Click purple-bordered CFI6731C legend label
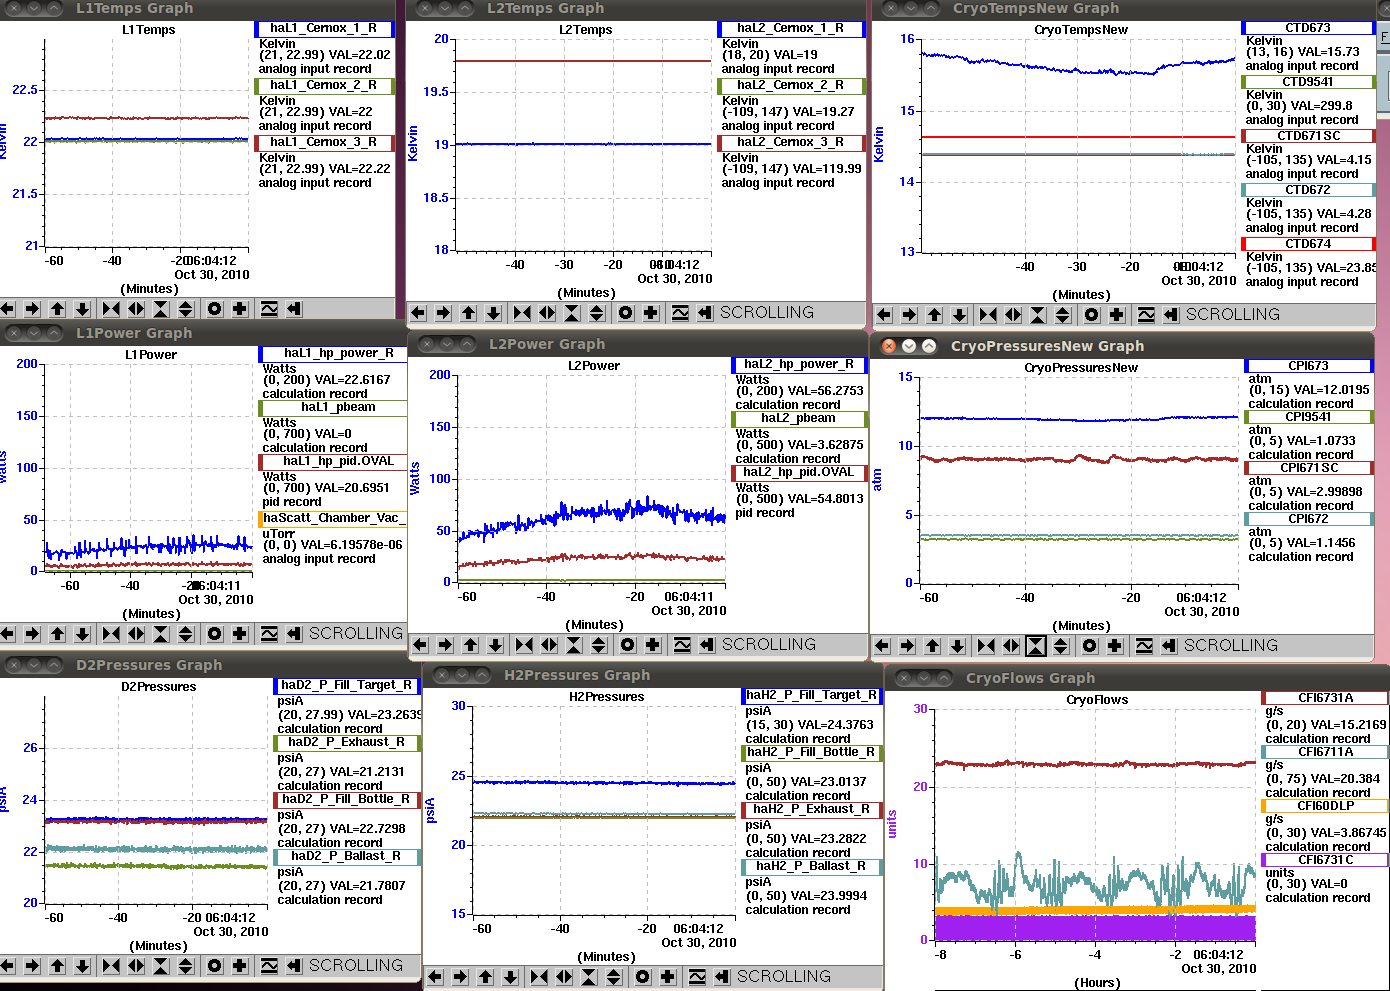This screenshot has width=1390, height=991. [1325, 860]
